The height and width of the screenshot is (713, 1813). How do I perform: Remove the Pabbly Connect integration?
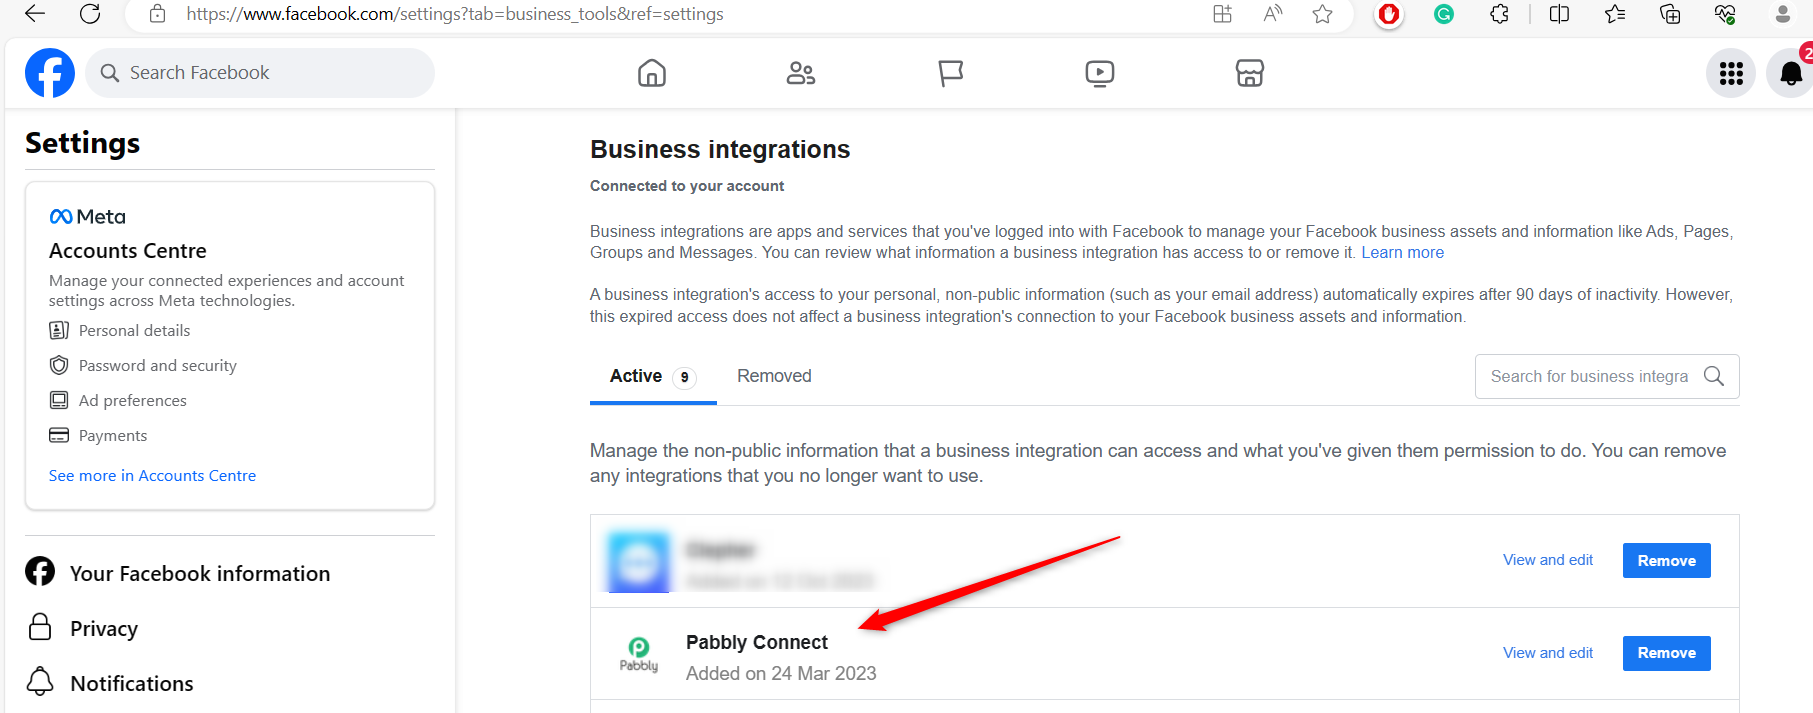(x=1666, y=653)
